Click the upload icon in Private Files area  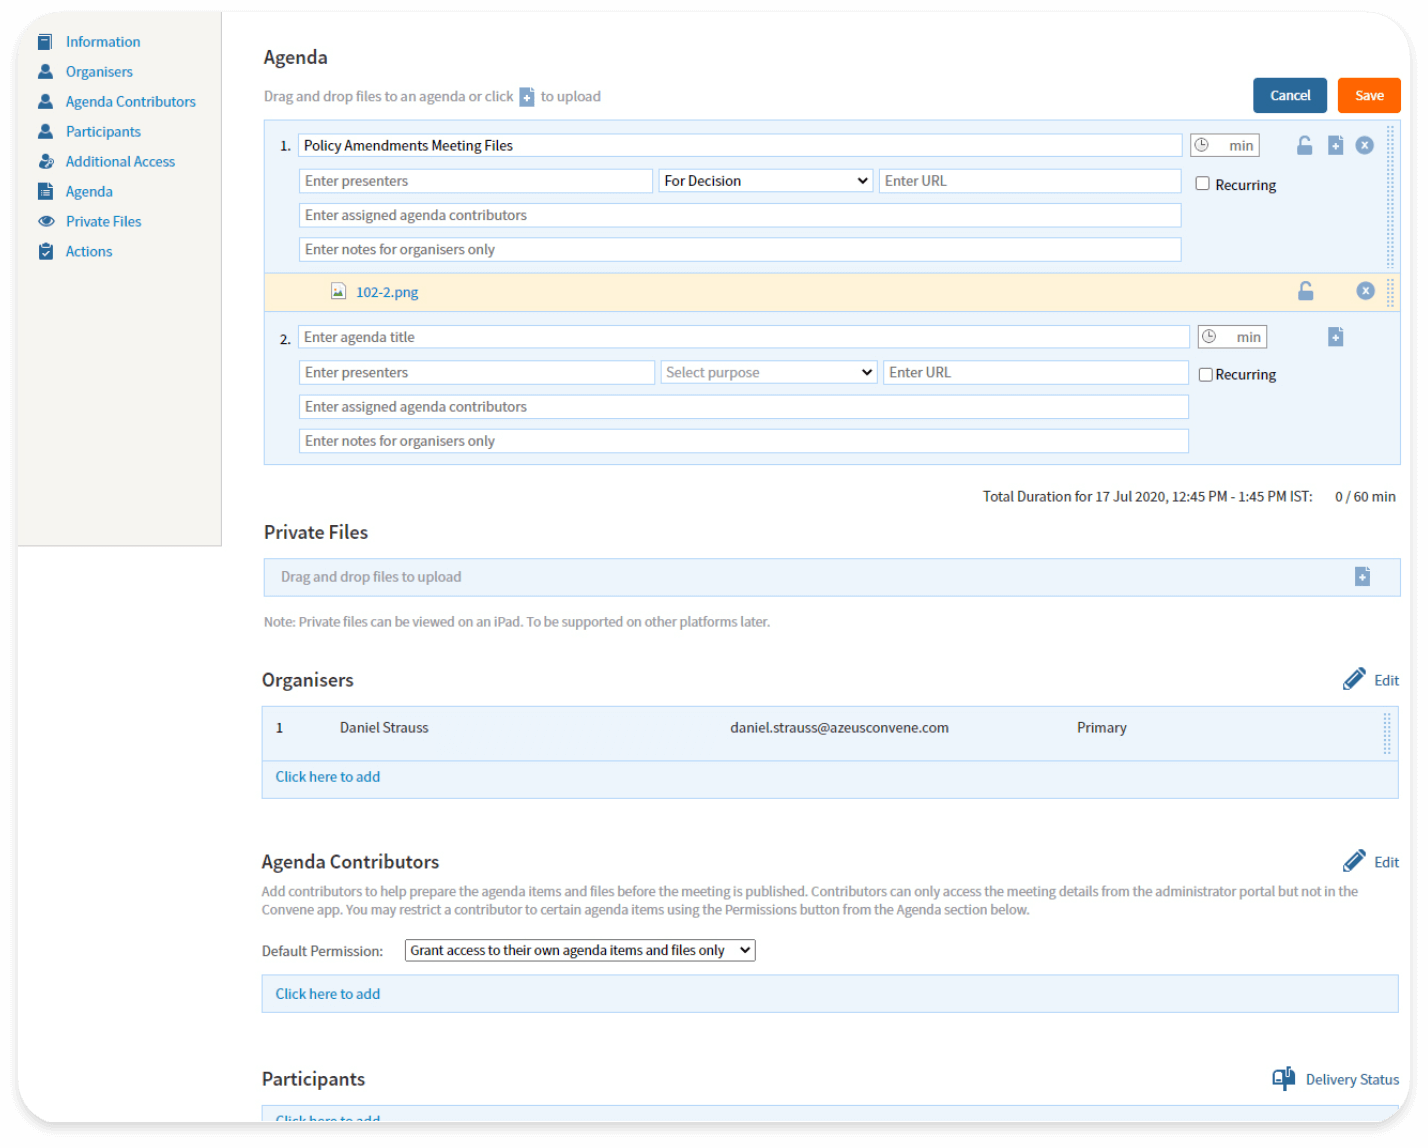tap(1361, 576)
